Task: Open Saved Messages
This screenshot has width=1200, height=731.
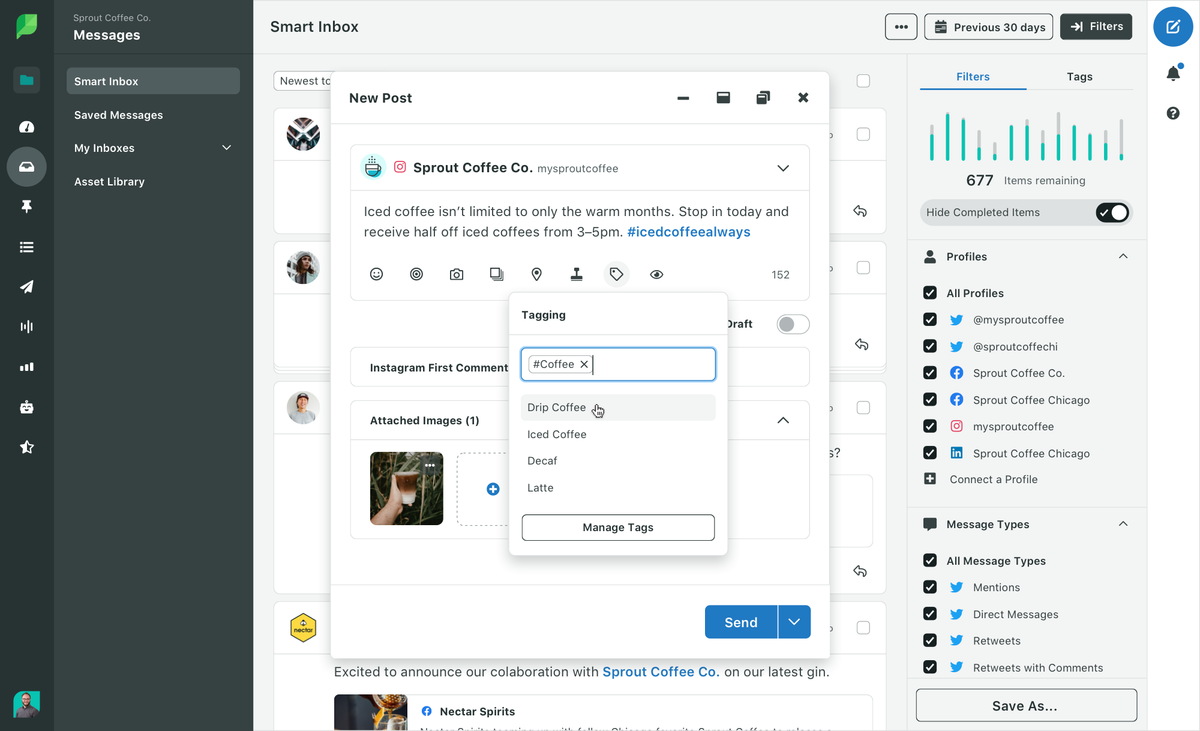Action: pyautogui.click(x=118, y=115)
